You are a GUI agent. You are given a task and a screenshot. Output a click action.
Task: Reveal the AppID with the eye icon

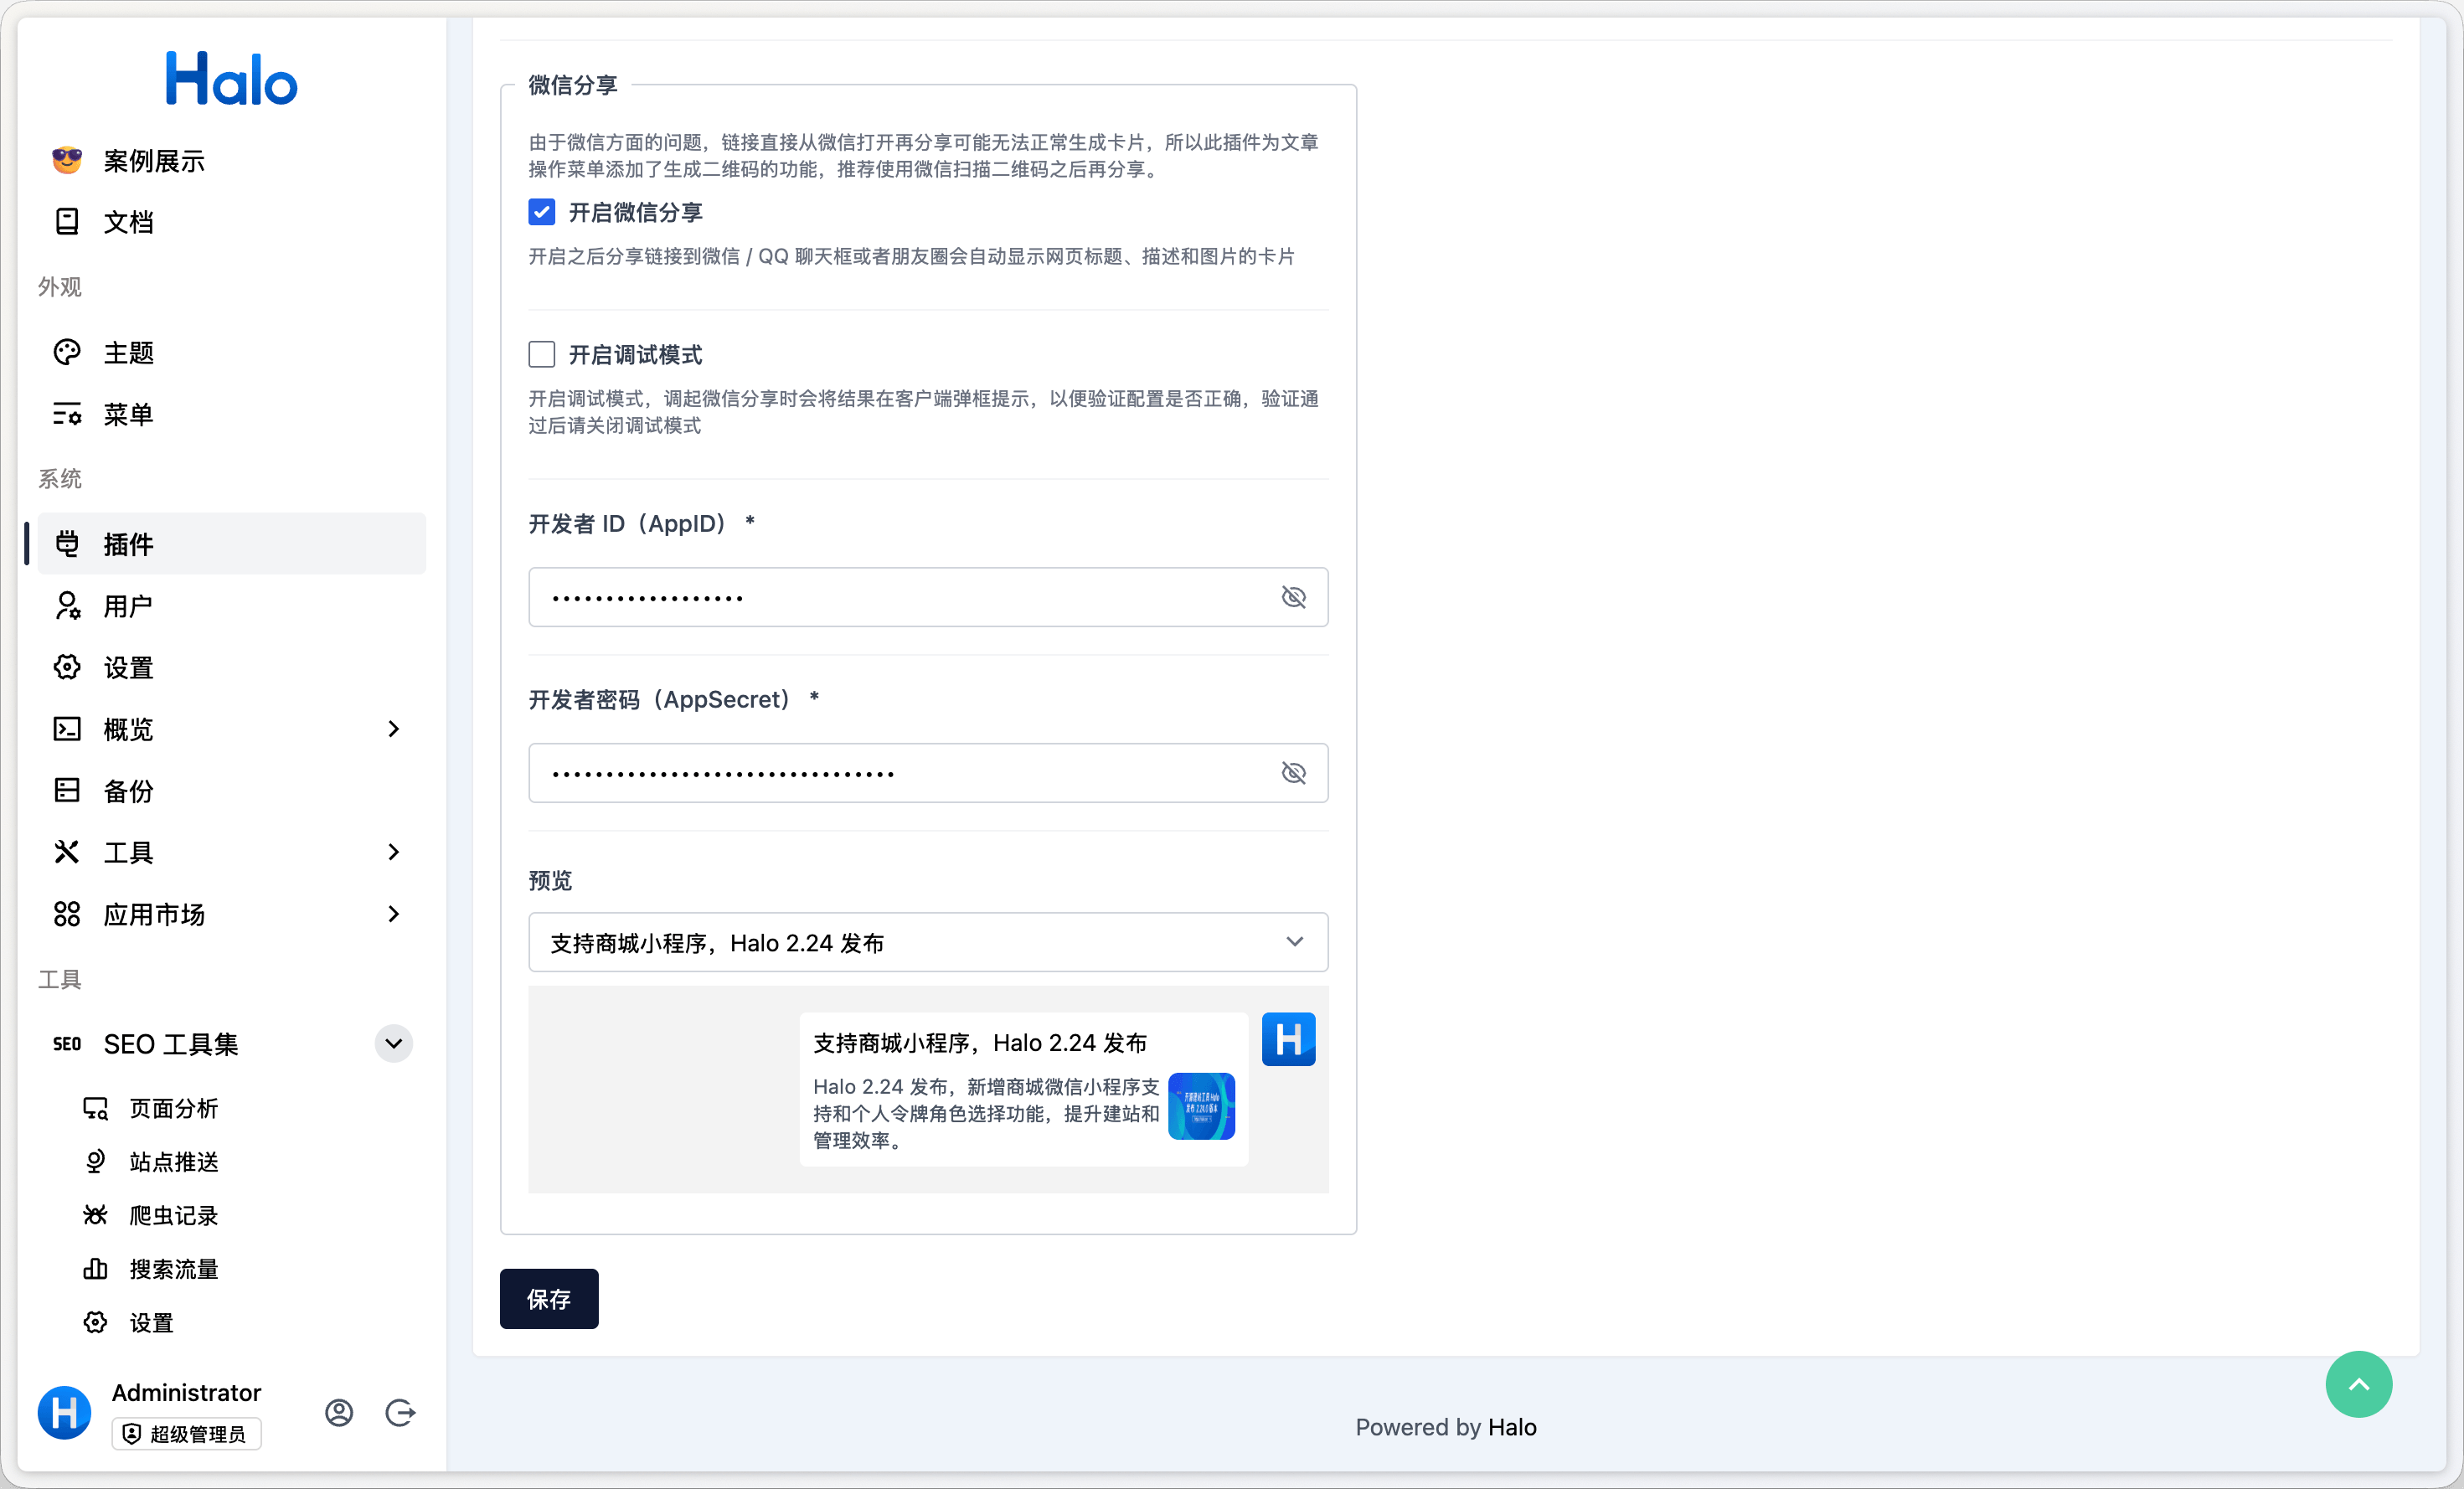click(x=1294, y=597)
